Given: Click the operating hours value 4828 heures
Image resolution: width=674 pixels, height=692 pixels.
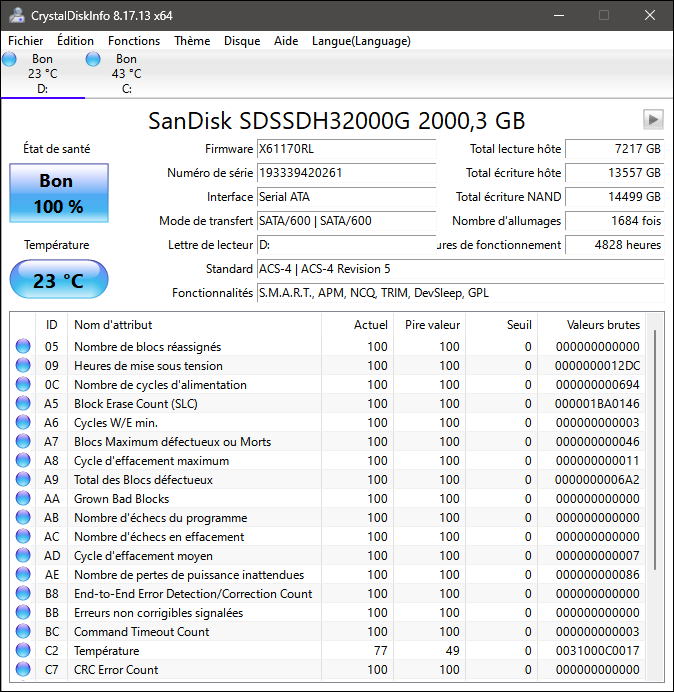Looking at the screenshot, I should [x=614, y=245].
